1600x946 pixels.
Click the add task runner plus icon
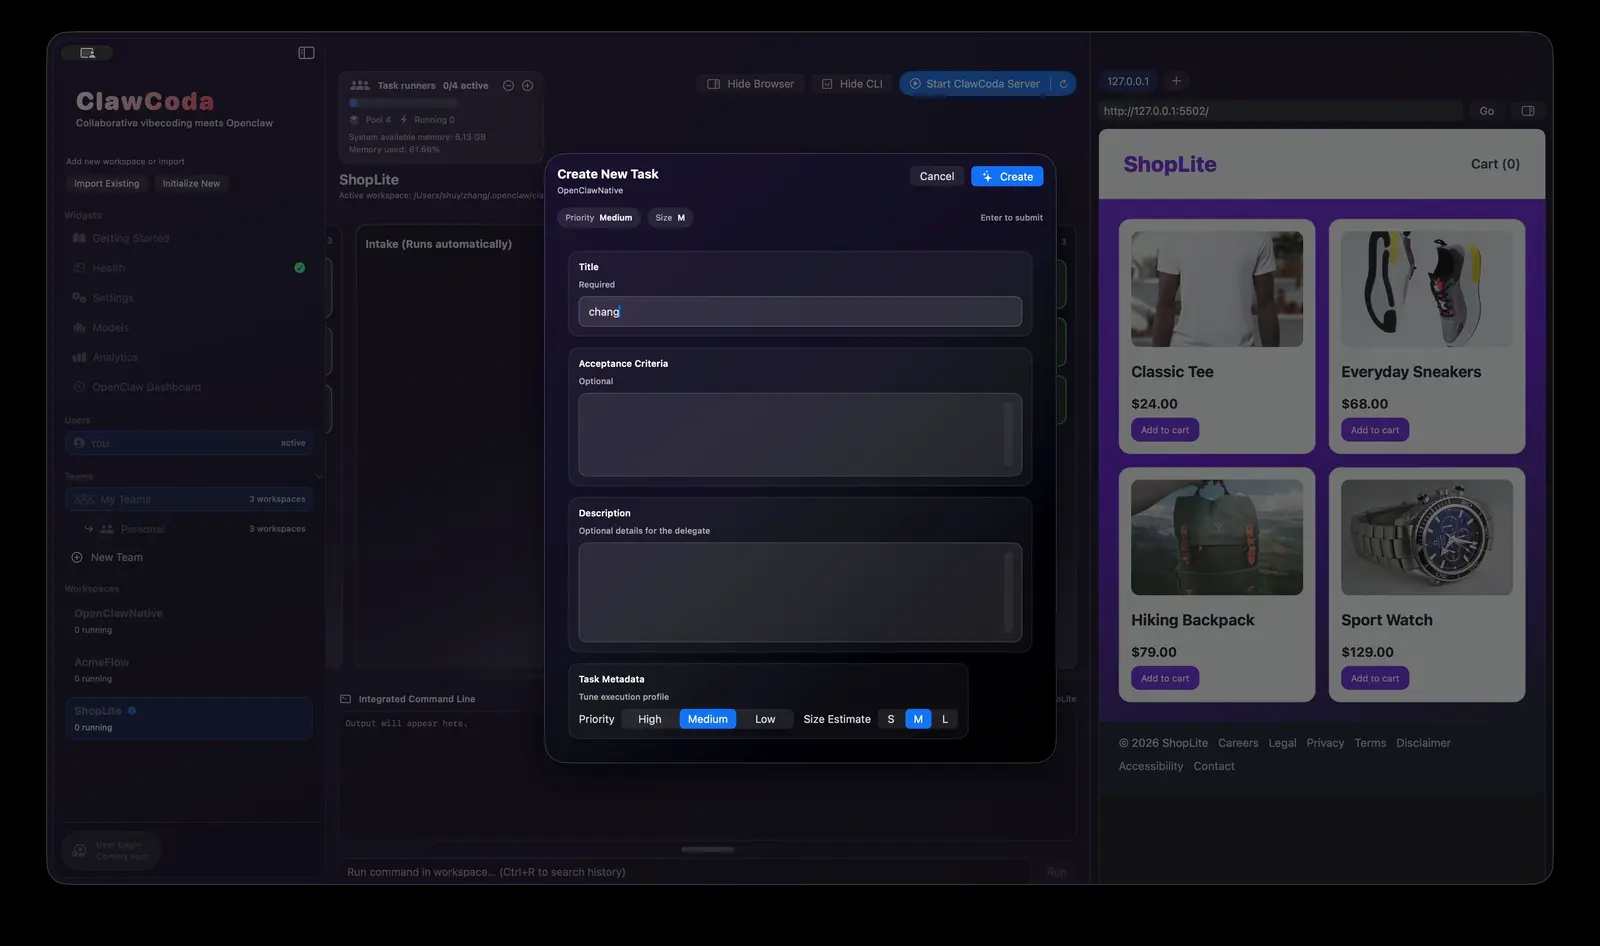pyautogui.click(x=528, y=86)
